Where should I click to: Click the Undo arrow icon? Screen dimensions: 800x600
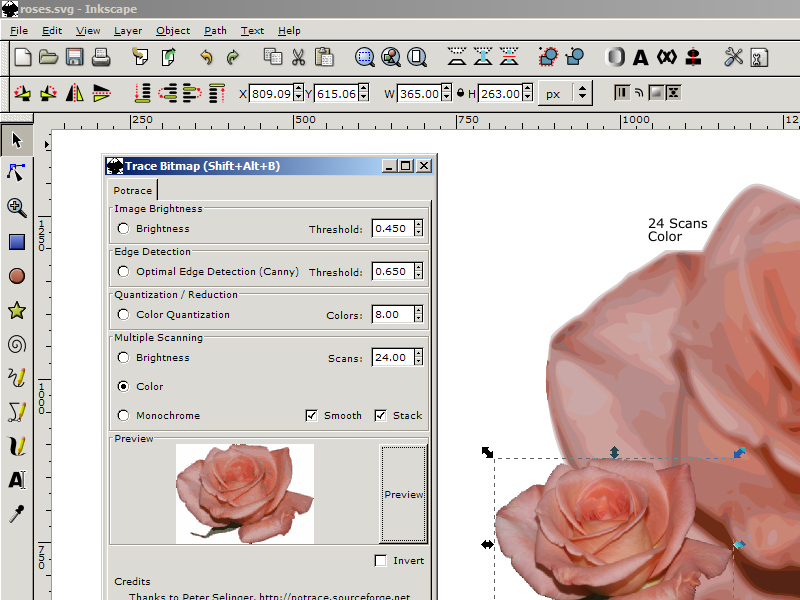click(x=206, y=57)
